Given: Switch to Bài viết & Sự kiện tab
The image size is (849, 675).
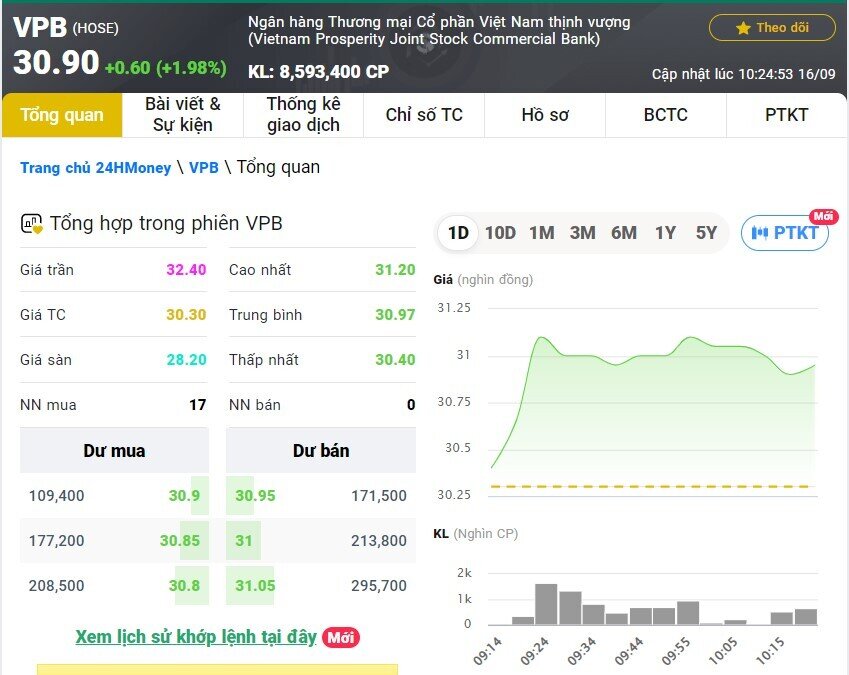Looking at the screenshot, I should tap(183, 115).
